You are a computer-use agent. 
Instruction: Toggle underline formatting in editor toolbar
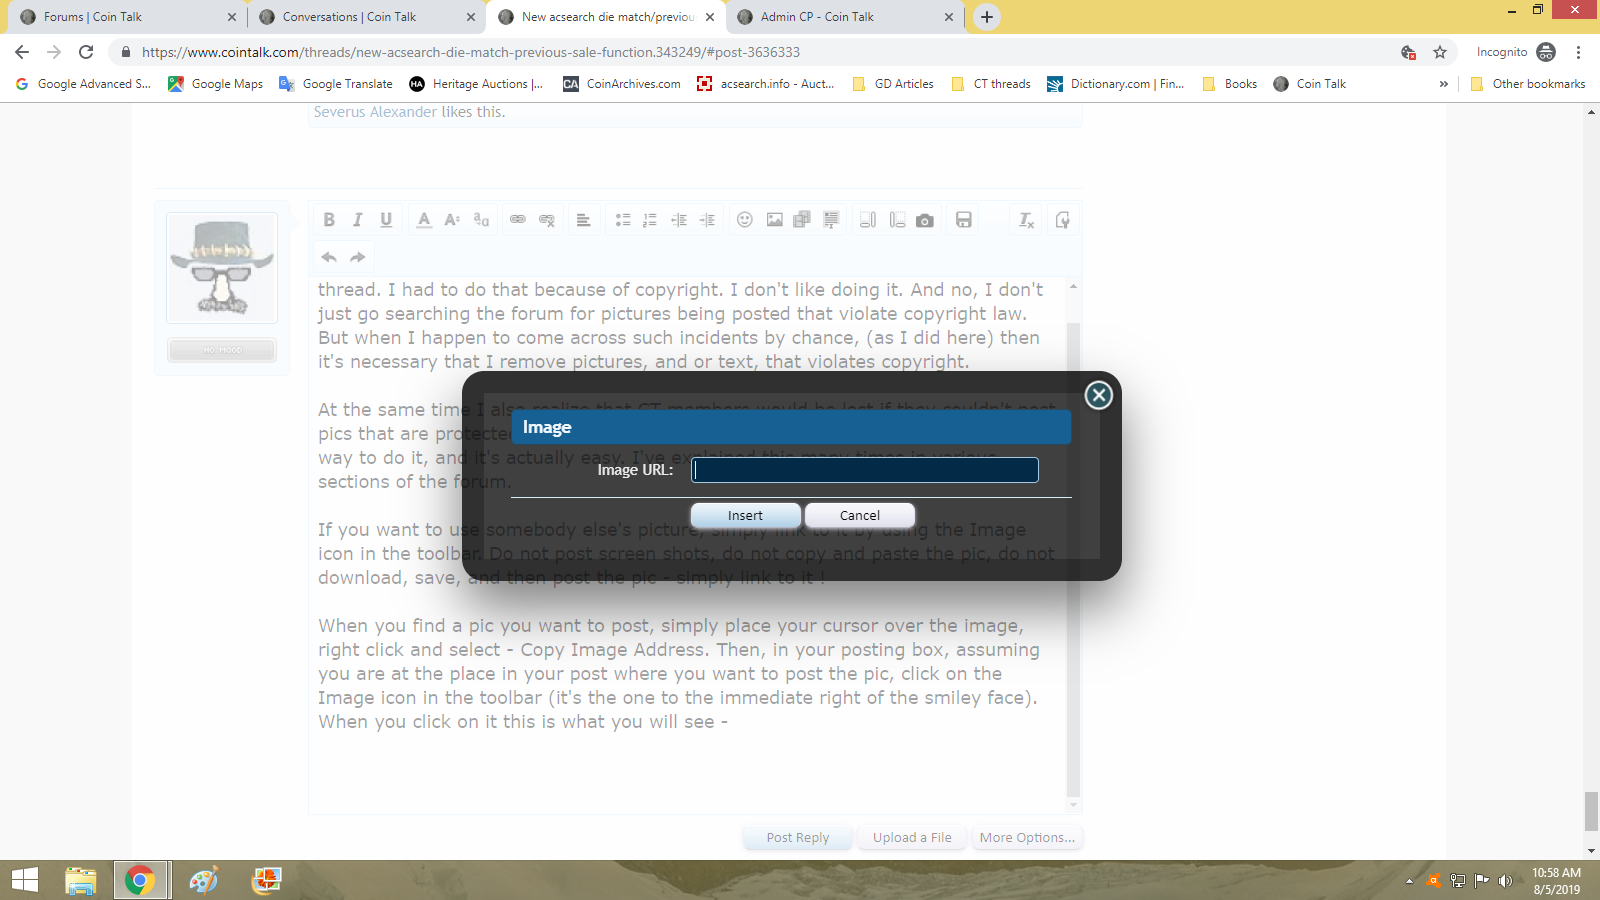click(x=386, y=220)
